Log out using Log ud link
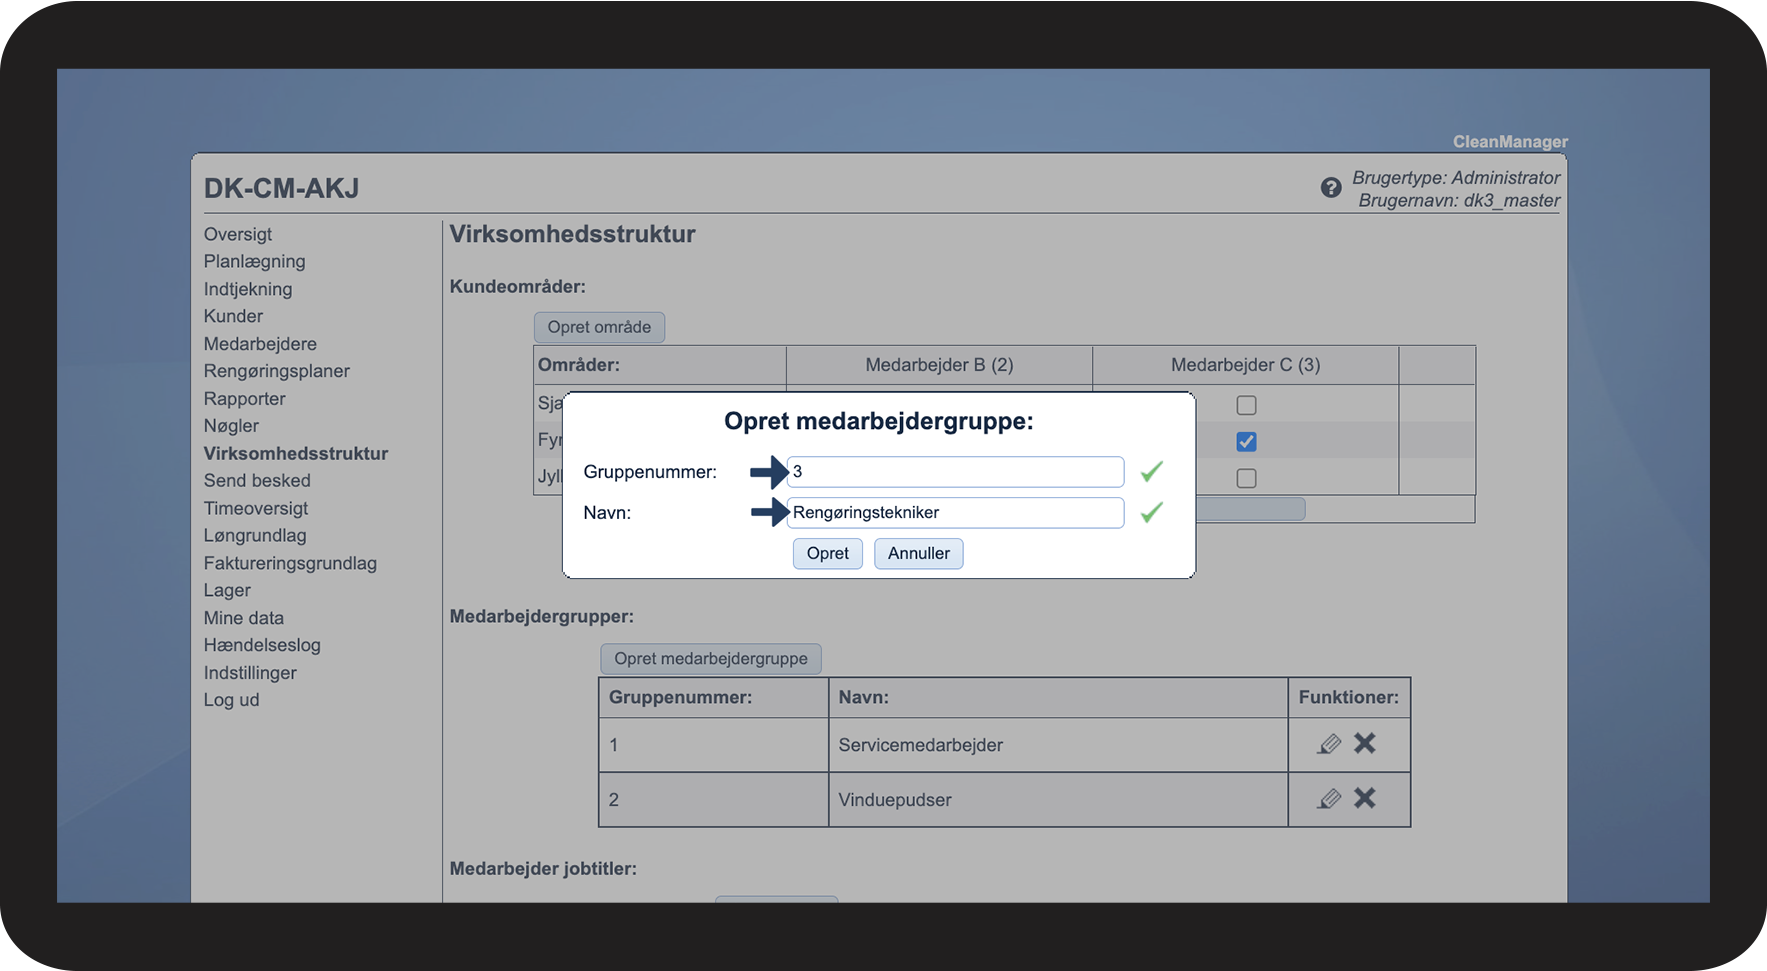 coord(231,700)
